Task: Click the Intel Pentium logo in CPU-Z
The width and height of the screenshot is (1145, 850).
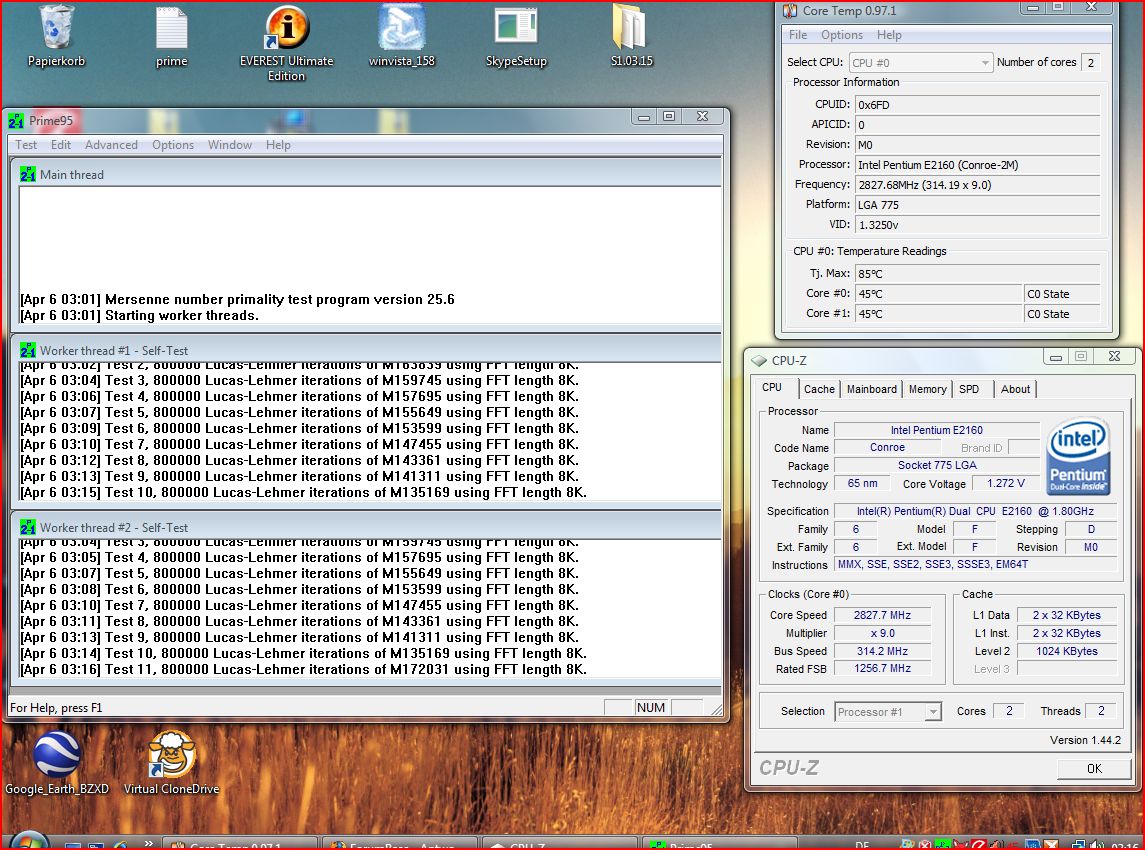Action: (1078, 456)
